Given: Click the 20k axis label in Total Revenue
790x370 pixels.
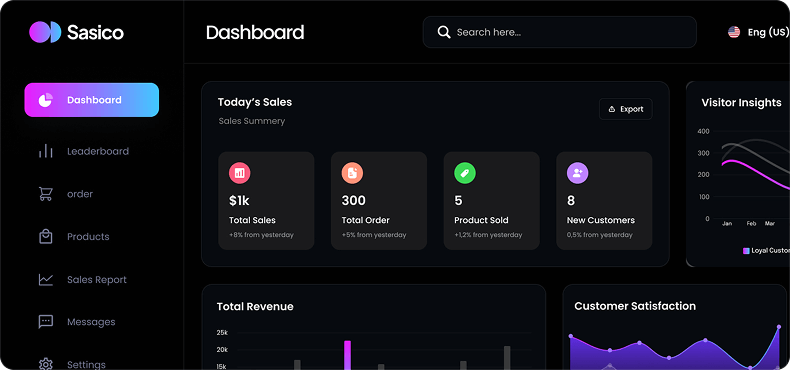Looking at the screenshot, I should (222, 350).
